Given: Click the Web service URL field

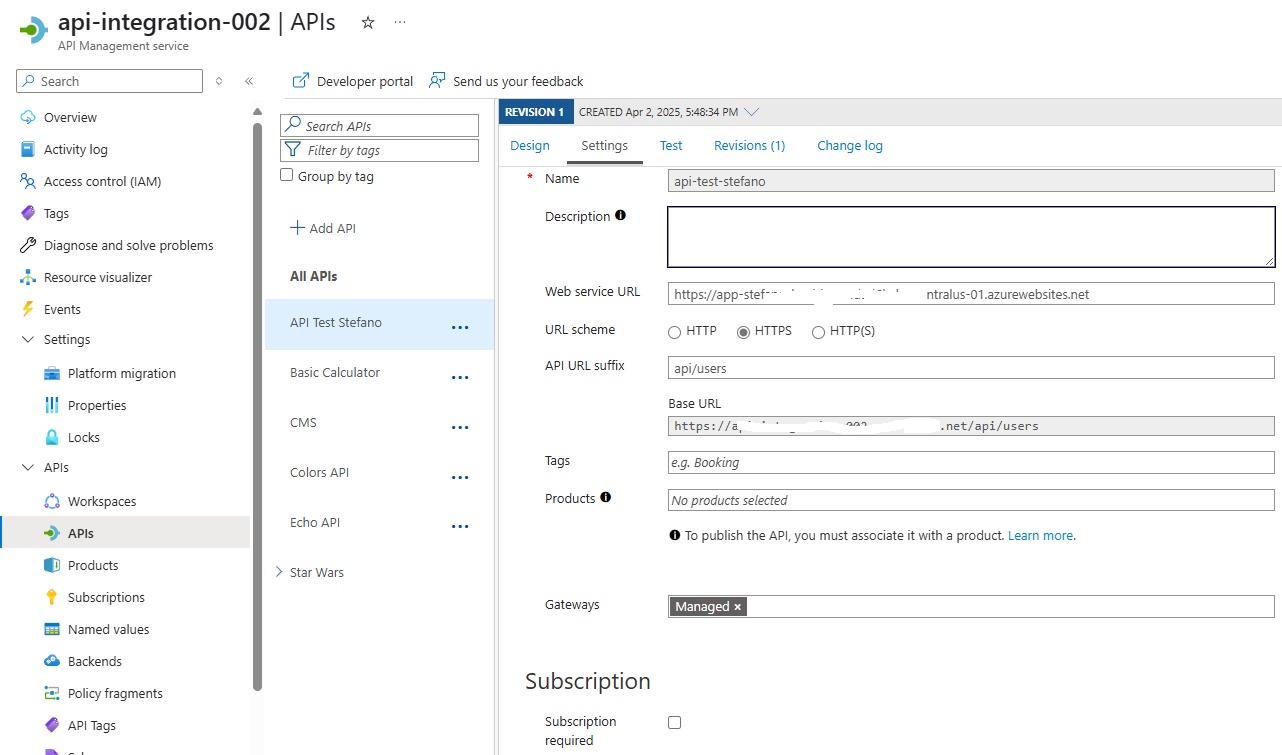Looking at the screenshot, I should click(971, 294).
